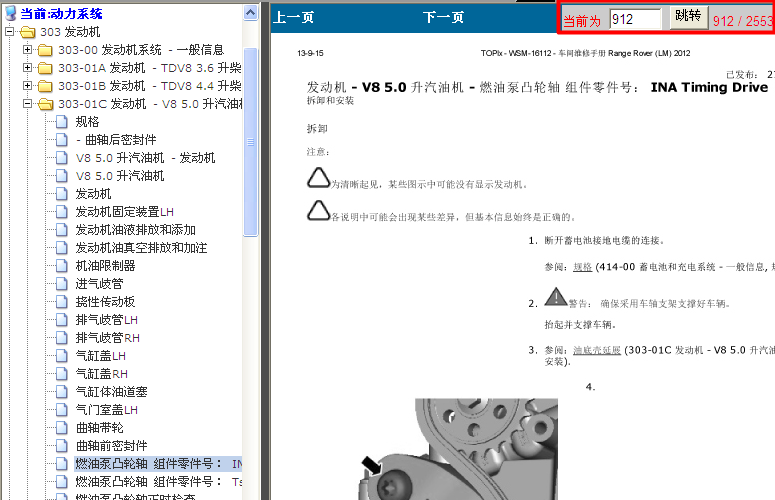Viewport: 775px width, 500px height.
Task: Follow the 油底壳延展 link in step 3
Action: click(597, 350)
